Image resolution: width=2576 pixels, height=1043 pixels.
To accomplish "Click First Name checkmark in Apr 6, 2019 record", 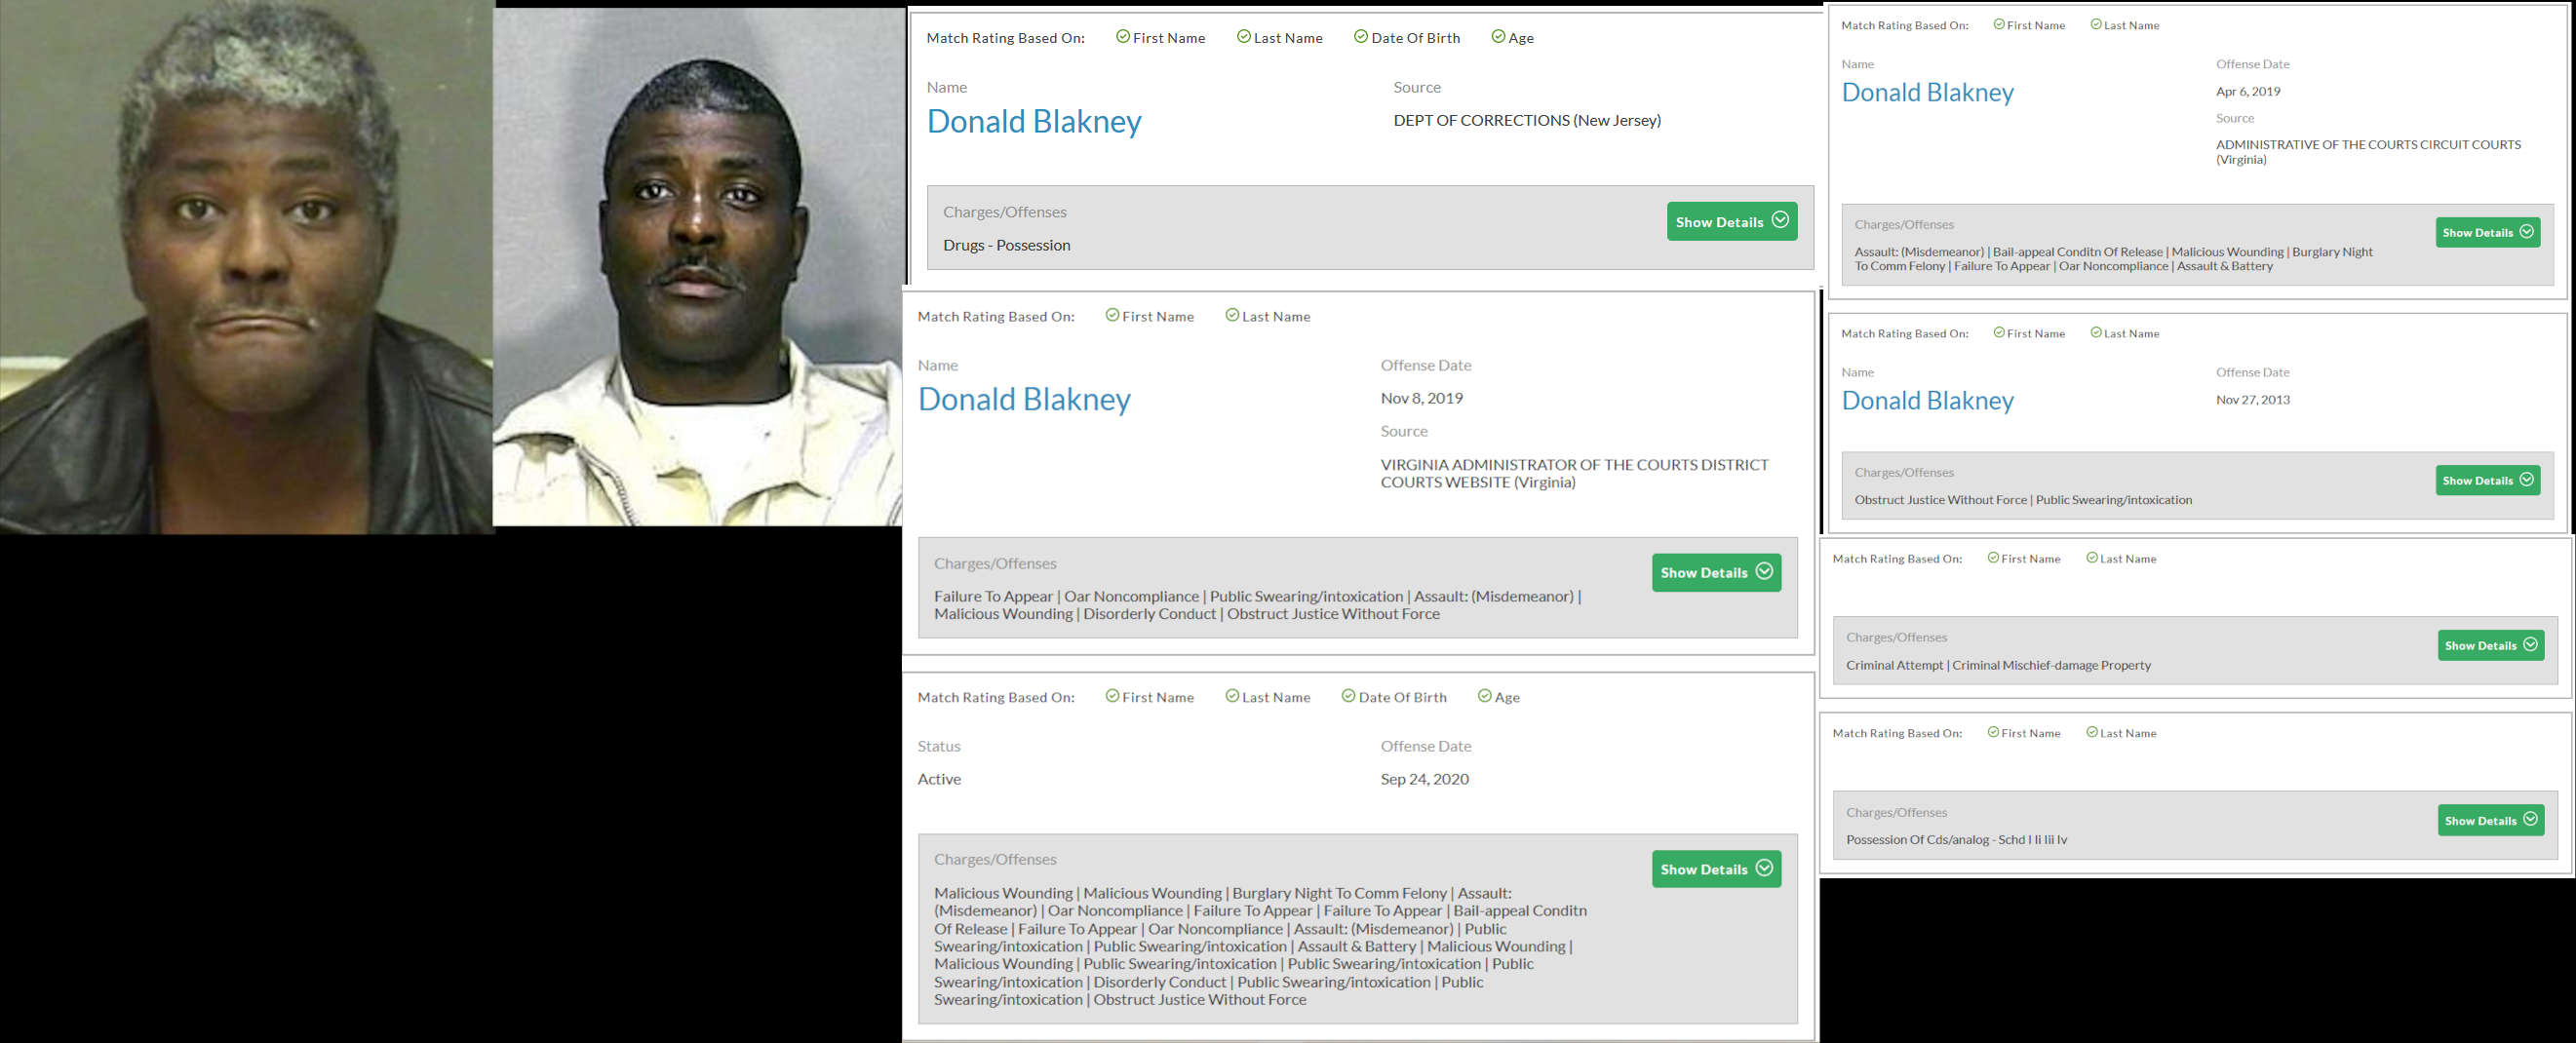I will pos(1999,24).
